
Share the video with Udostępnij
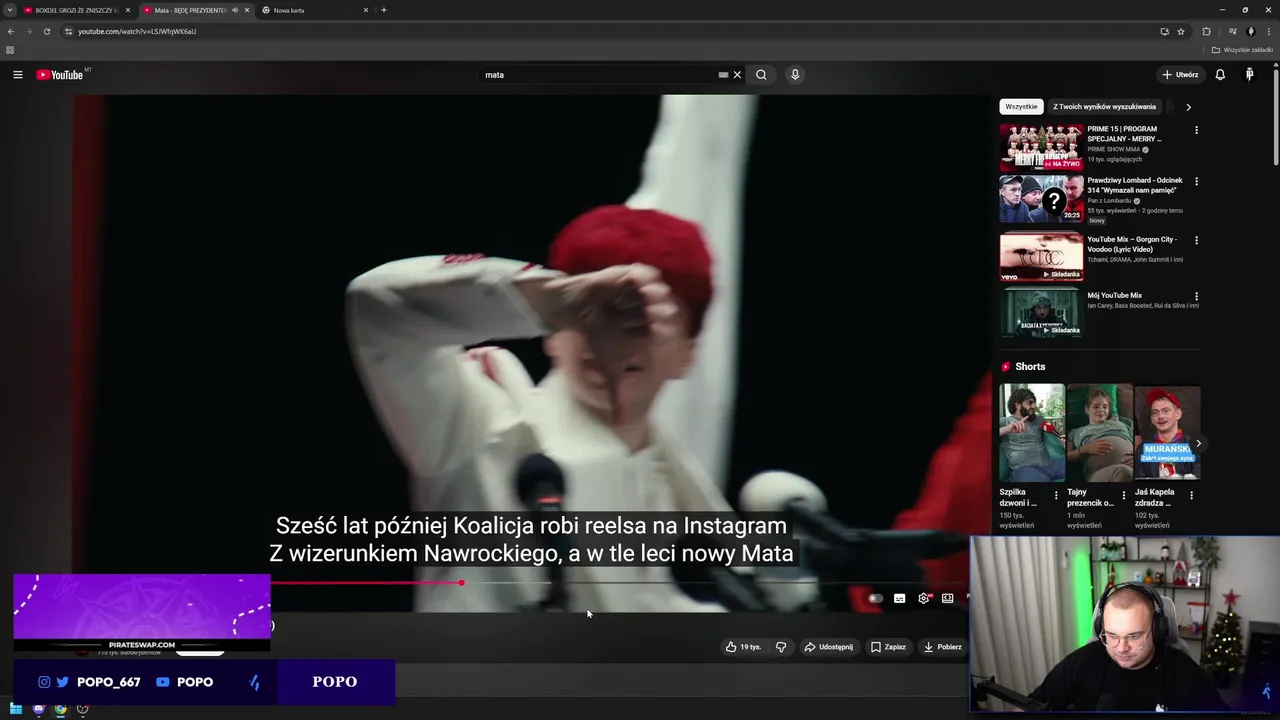pyautogui.click(x=829, y=647)
